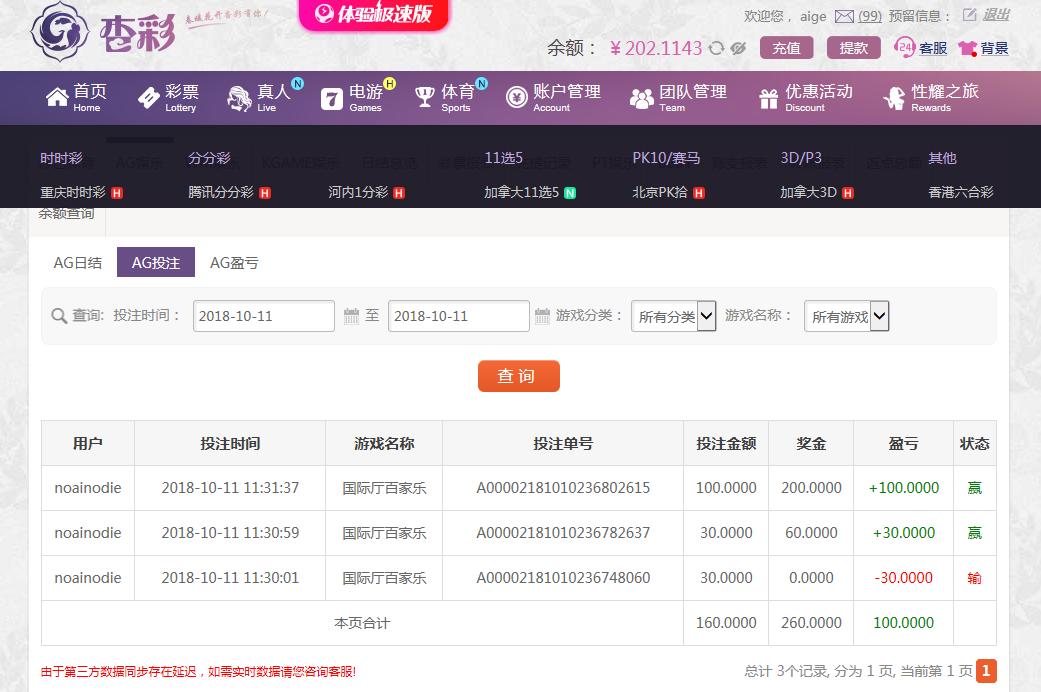Expand the 游戏名称 dropdown

point(846,316)
